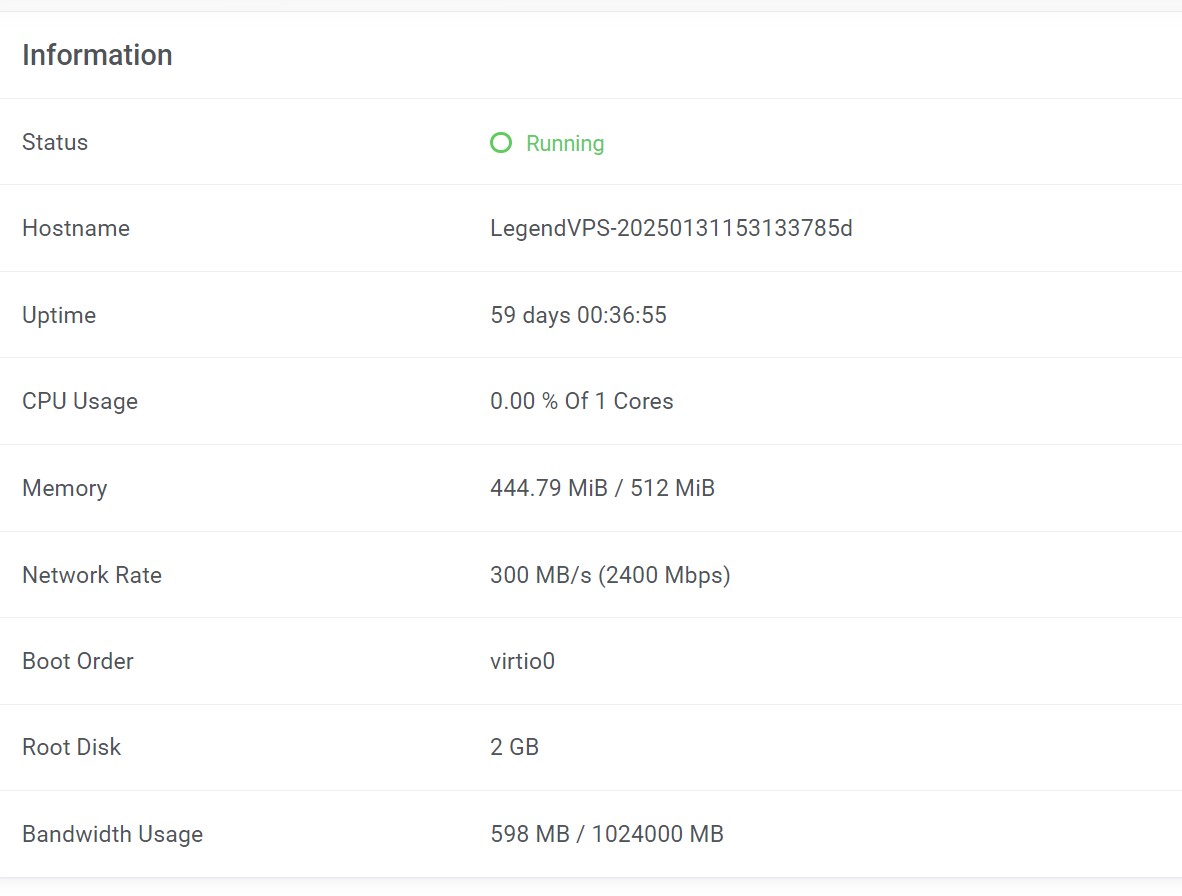Click the 'CPU Usage' row label
Screen dimensions: 1182x896
80,401
